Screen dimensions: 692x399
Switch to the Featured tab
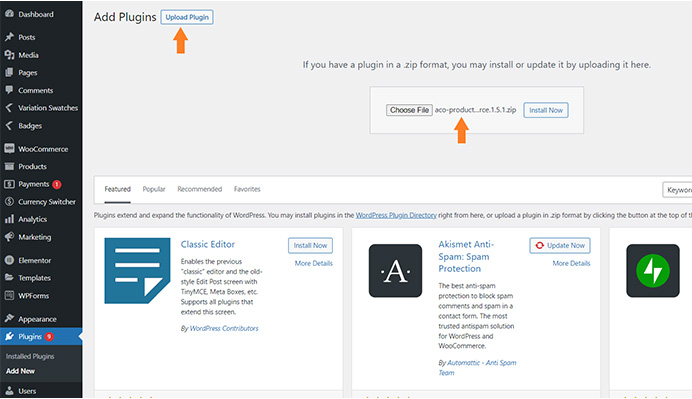pyautogui.click(x=117, y=189)
